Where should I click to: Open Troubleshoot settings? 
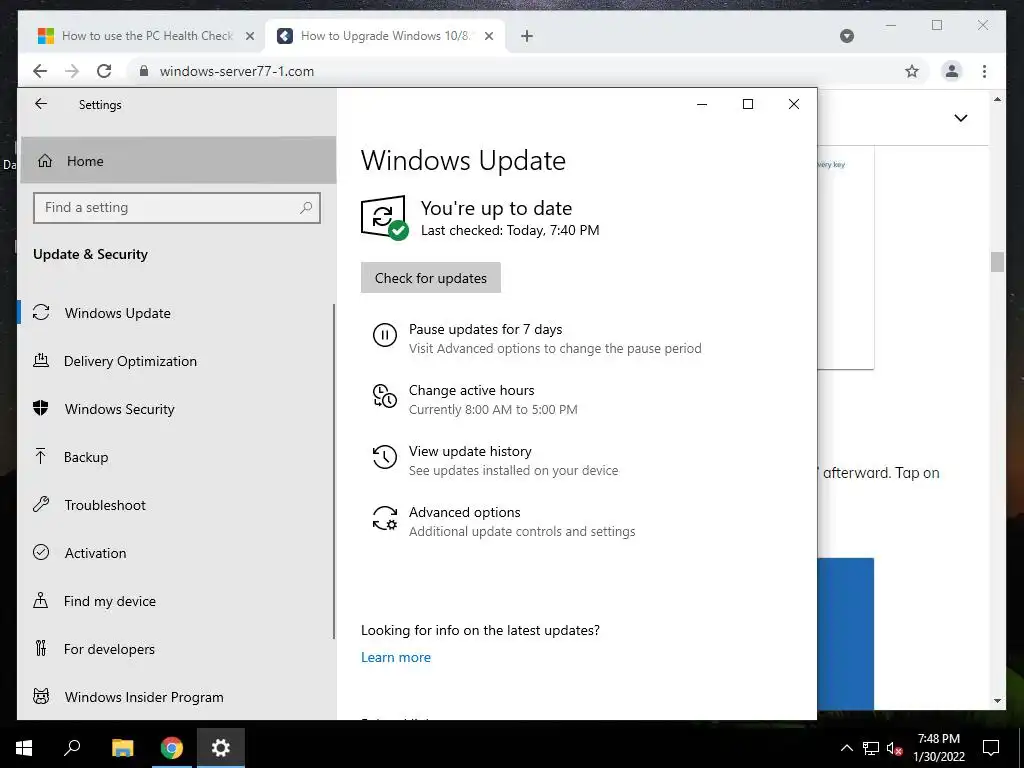click(175, 505)
